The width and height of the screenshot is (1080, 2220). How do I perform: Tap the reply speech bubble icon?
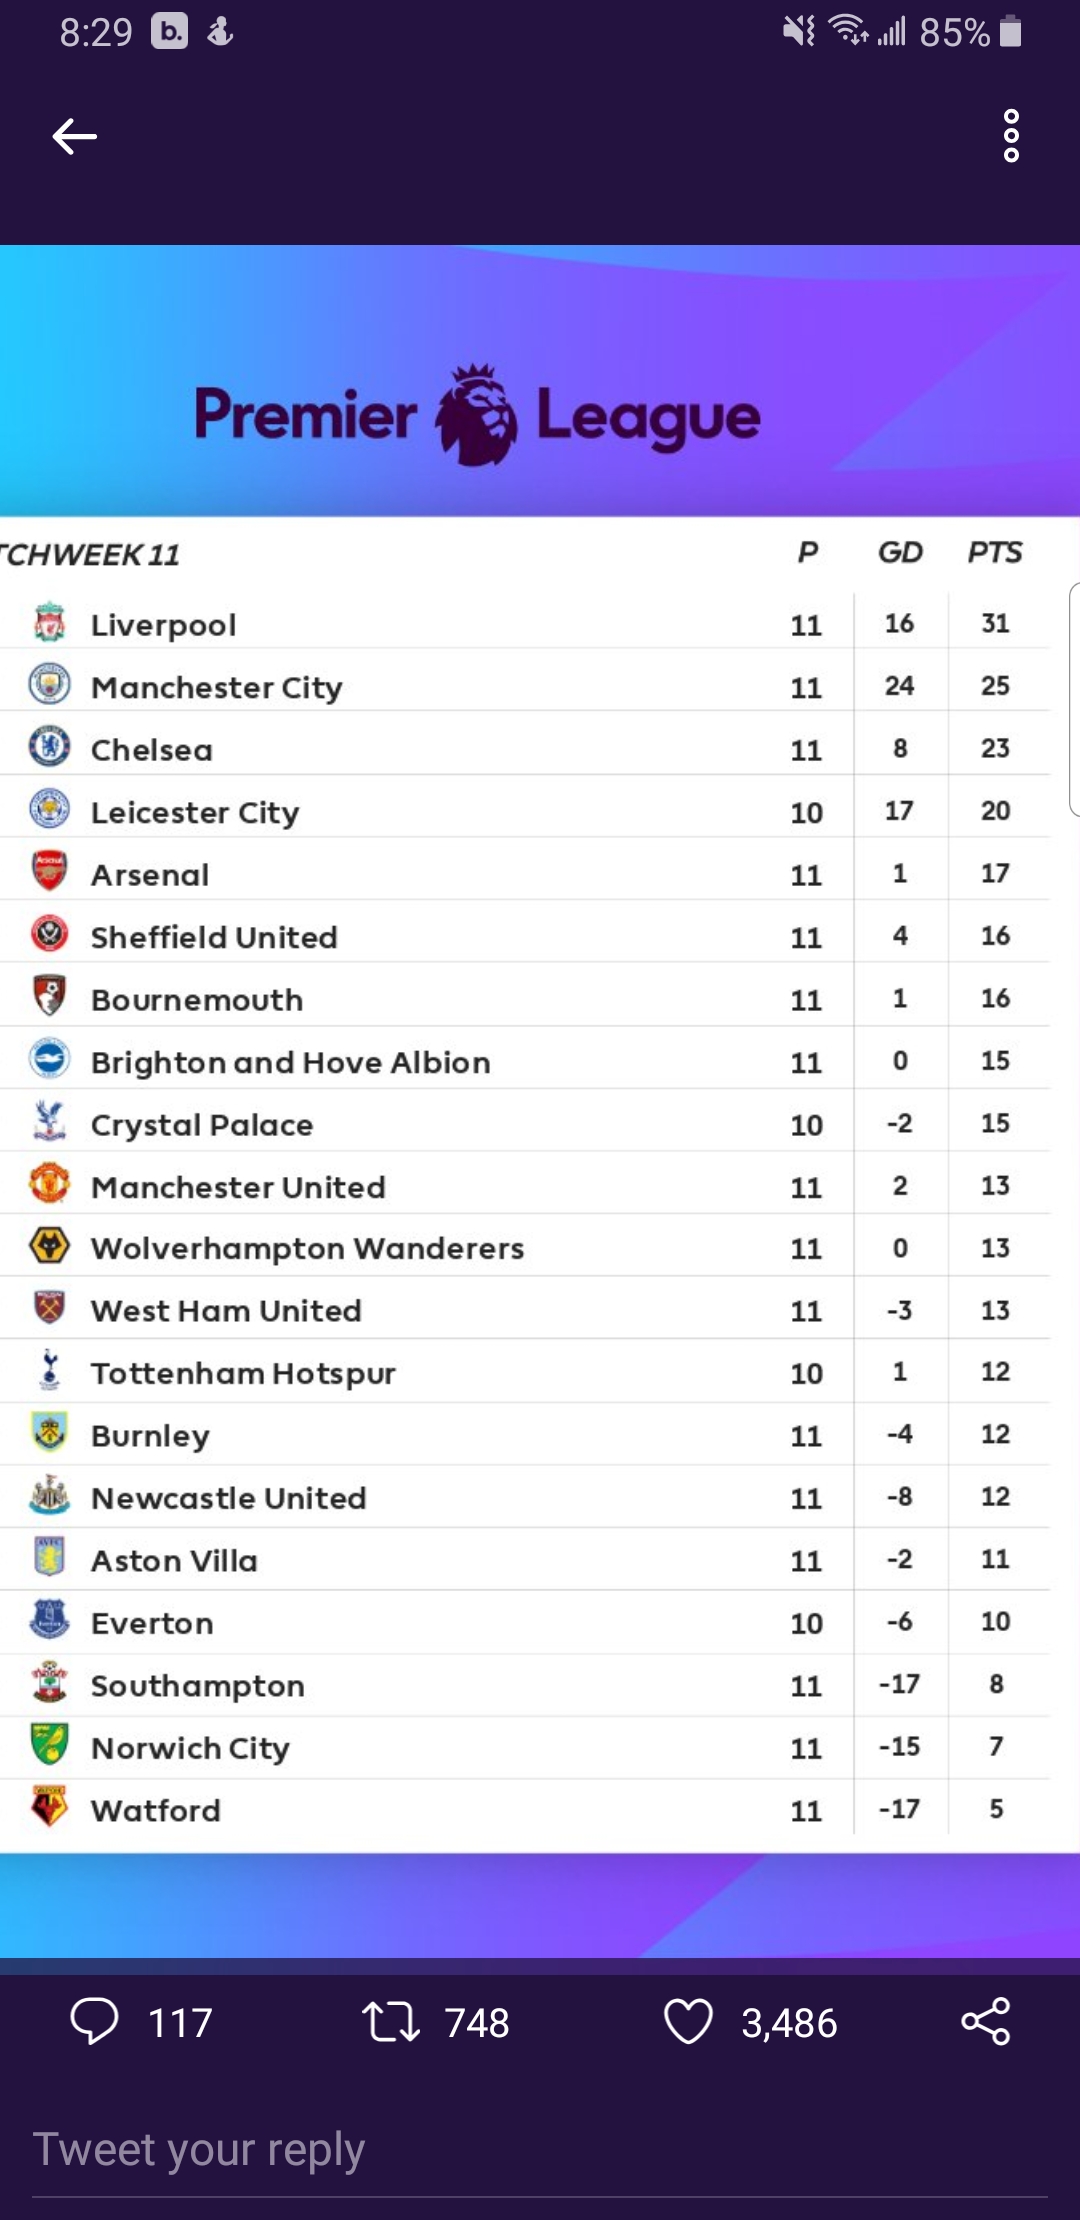[x=94, y=2022]
